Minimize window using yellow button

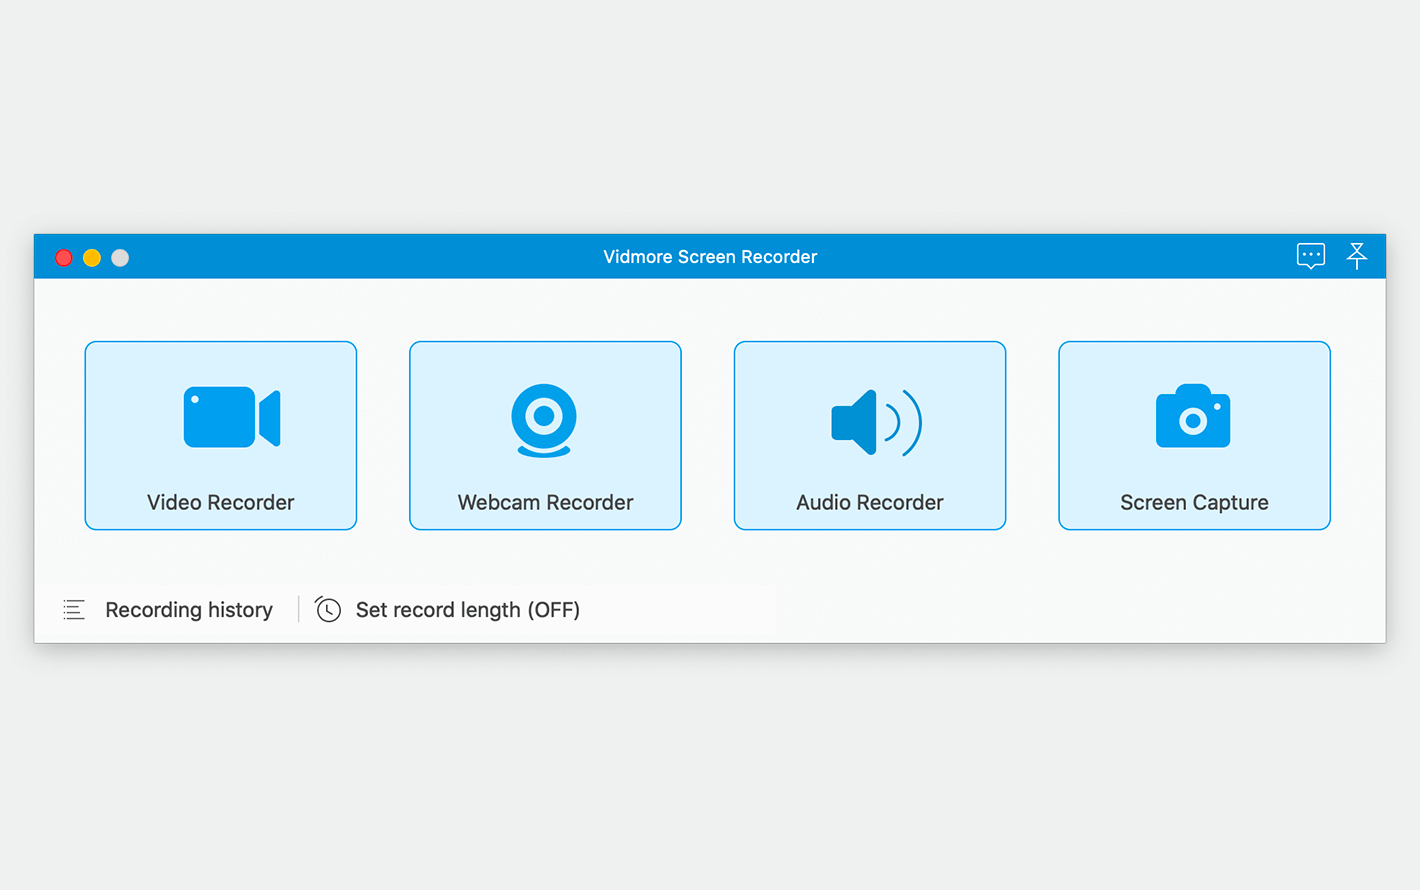(92, 258)
